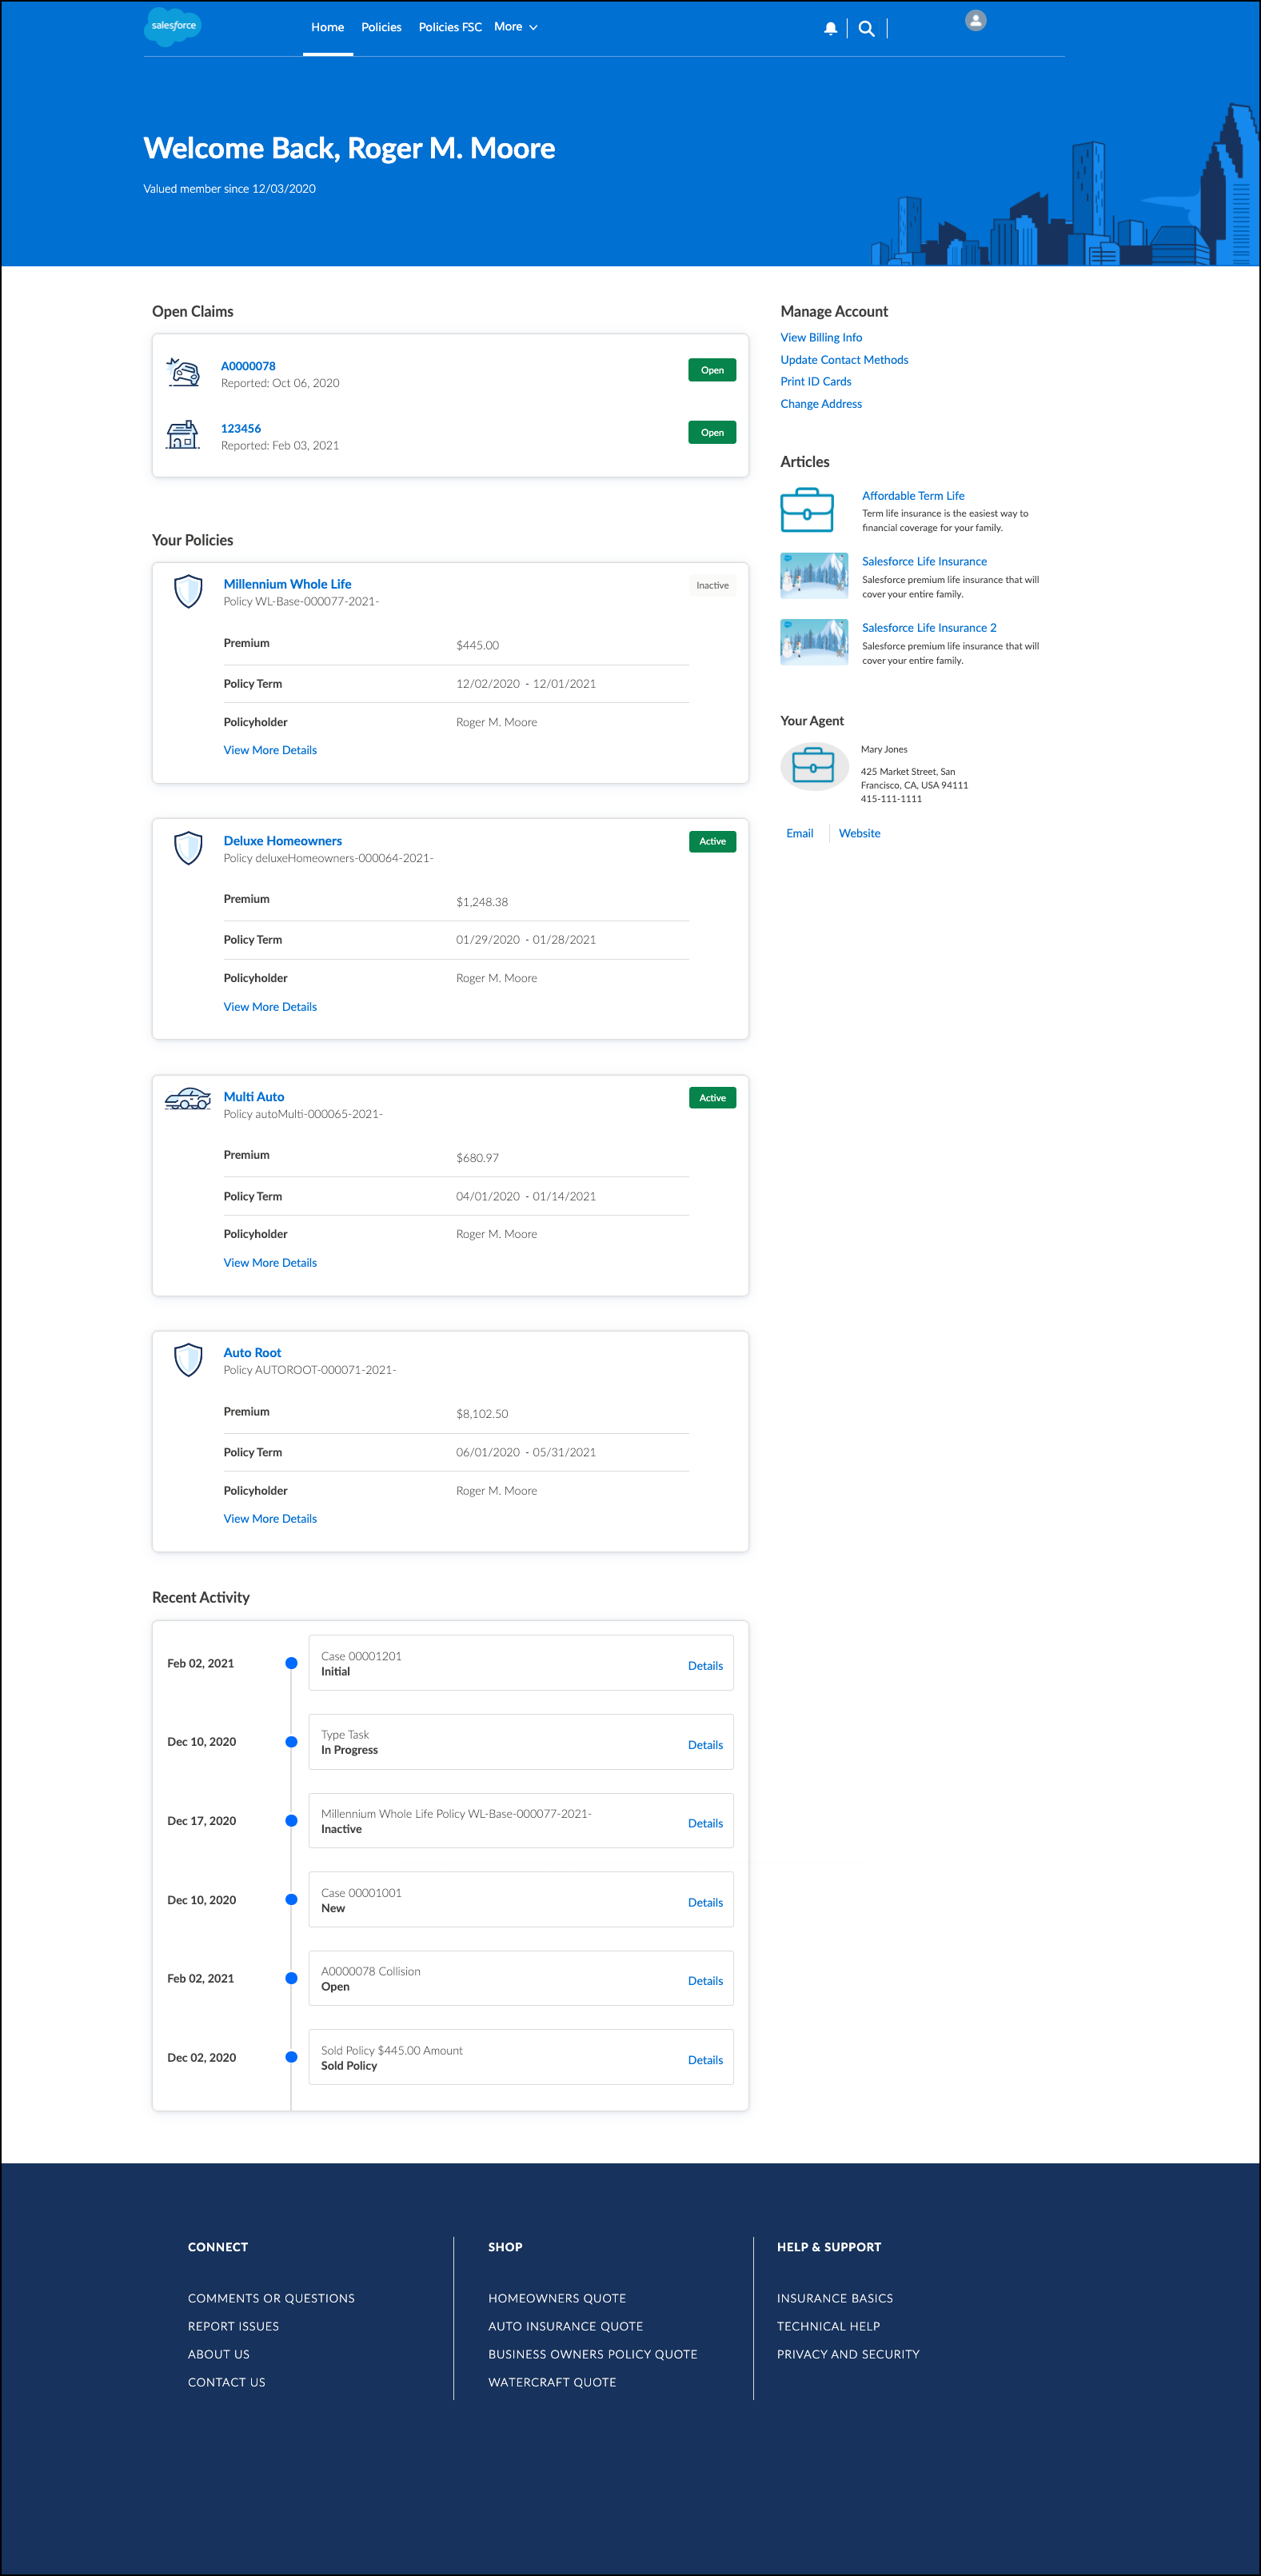
Task: Click Change Address link
Action: click(821, 404)
